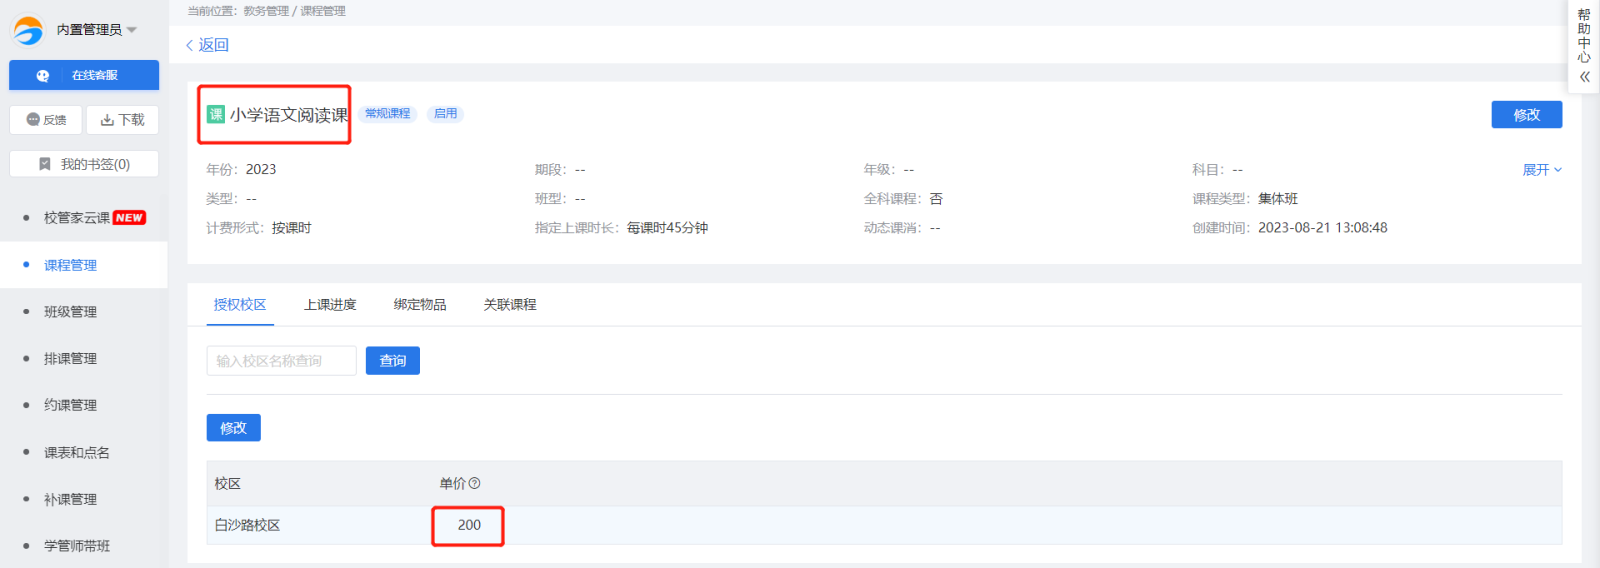Click the 小学语文阅读课 course title
This screenshot has width=1600, height=568.
tap(289, 115)
